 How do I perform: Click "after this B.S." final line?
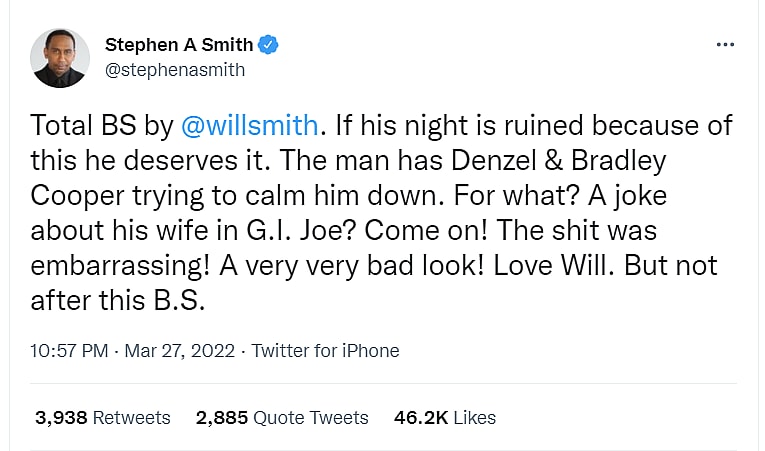(x=124, y=301)
